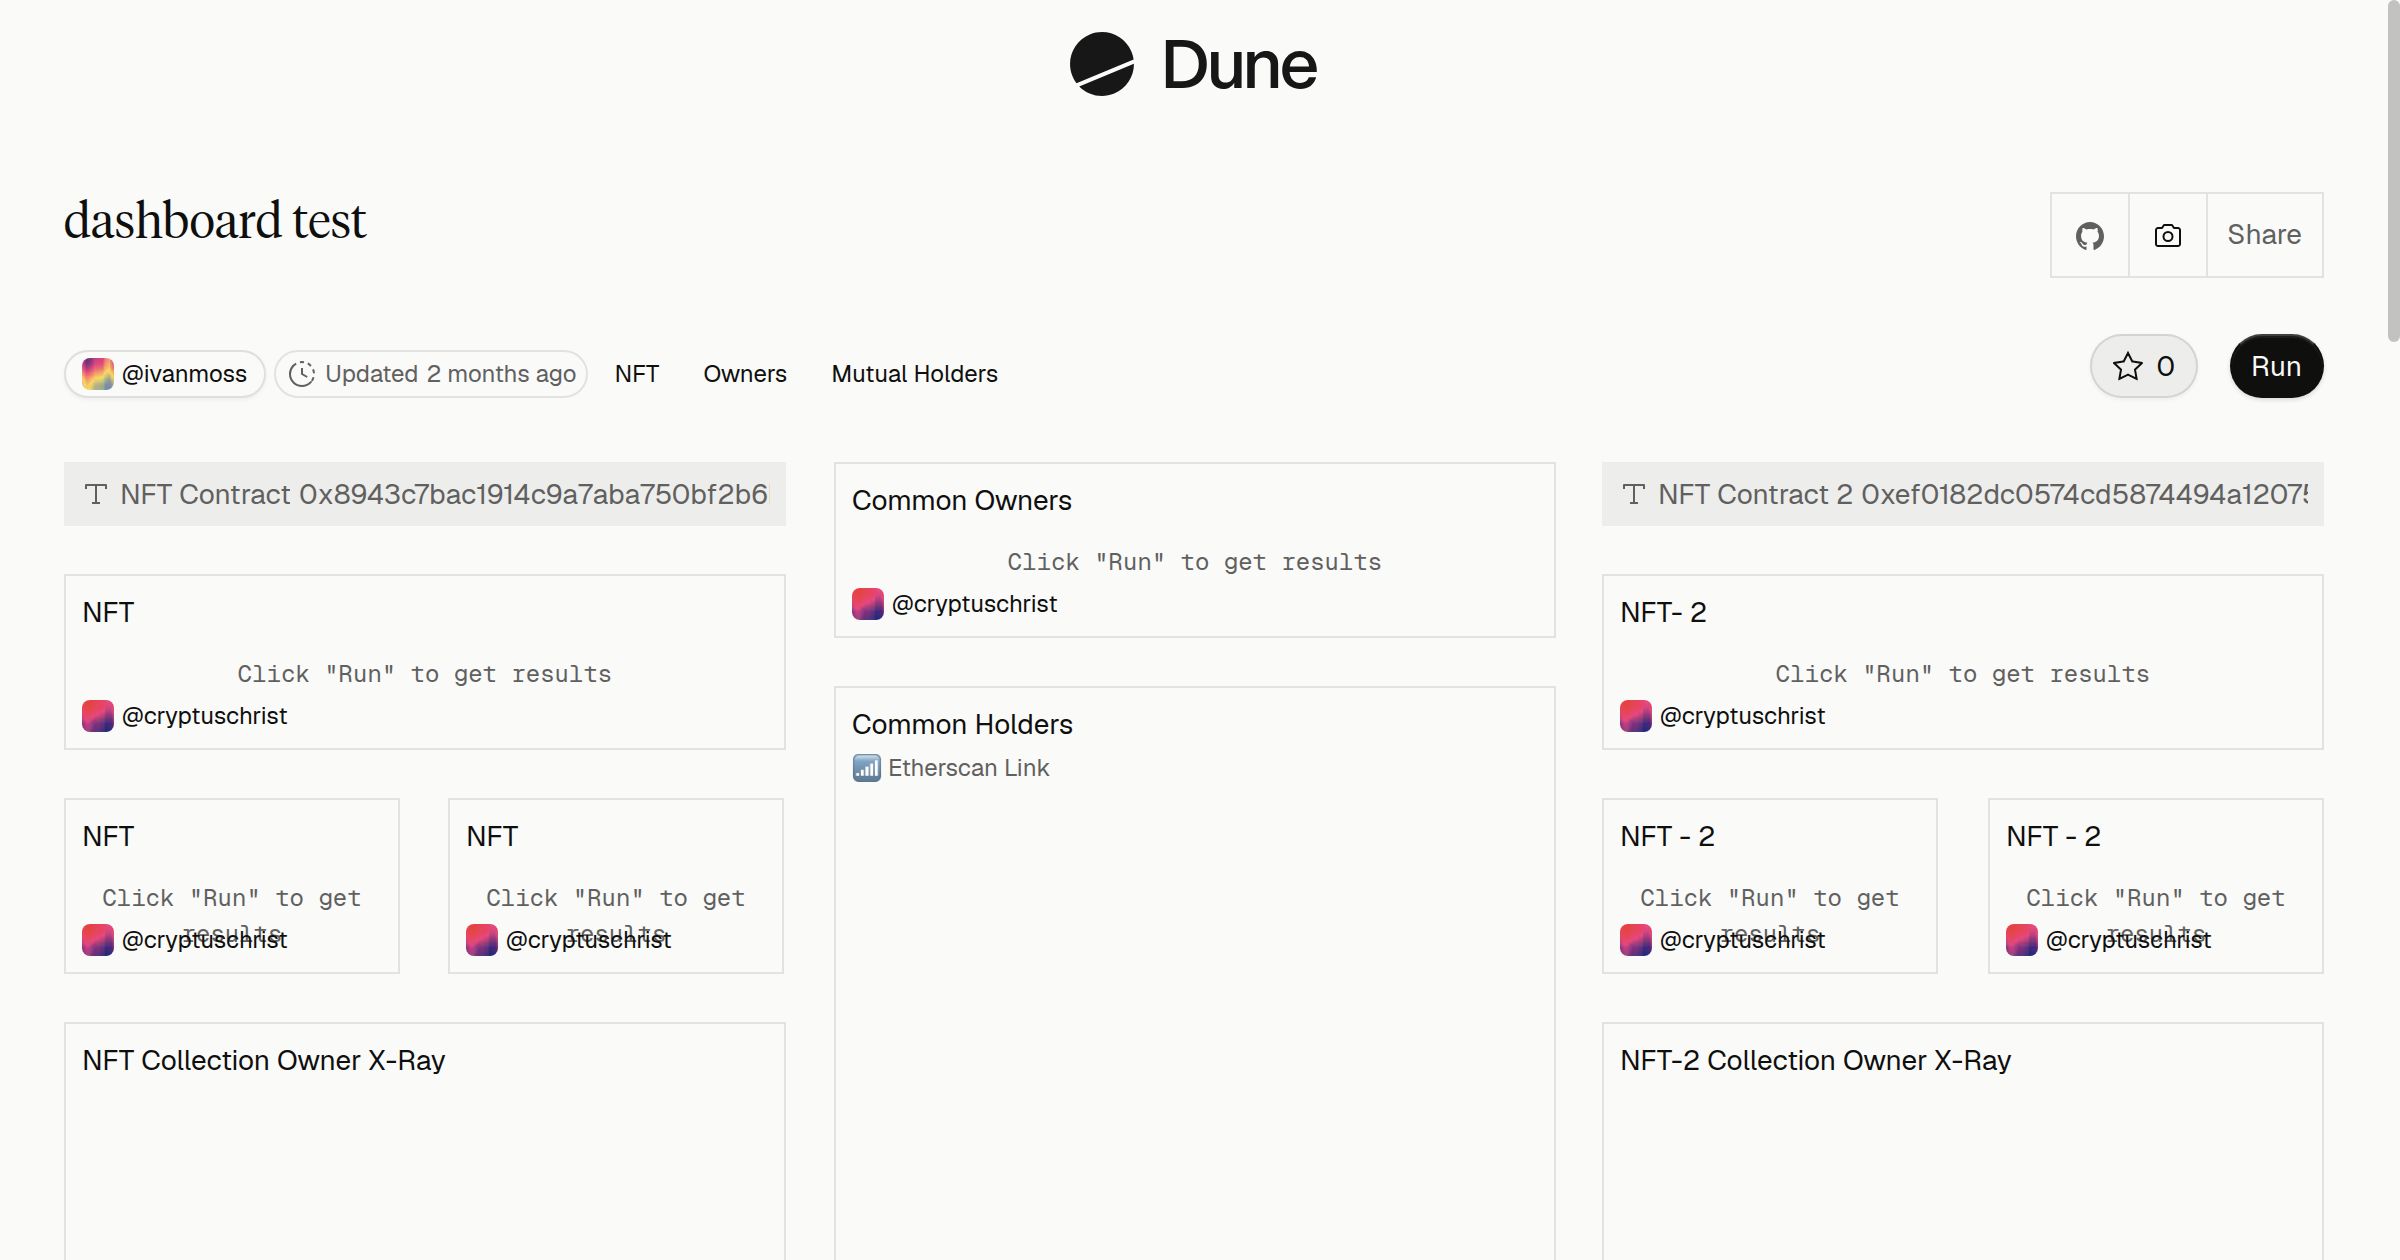Click the camera screenshot icon
This screenshot has width=2400, height=1260.
click(x=2167, y=235)
